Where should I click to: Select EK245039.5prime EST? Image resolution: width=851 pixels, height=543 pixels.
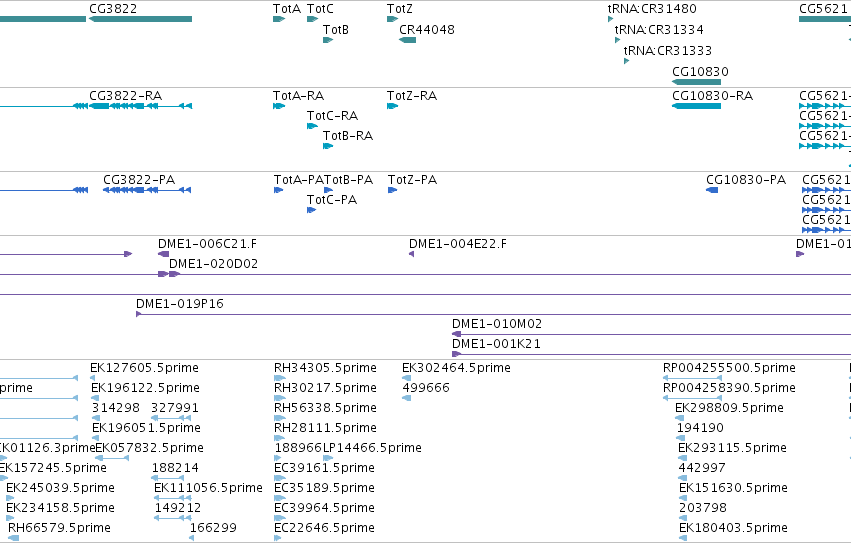click(10, 498)
